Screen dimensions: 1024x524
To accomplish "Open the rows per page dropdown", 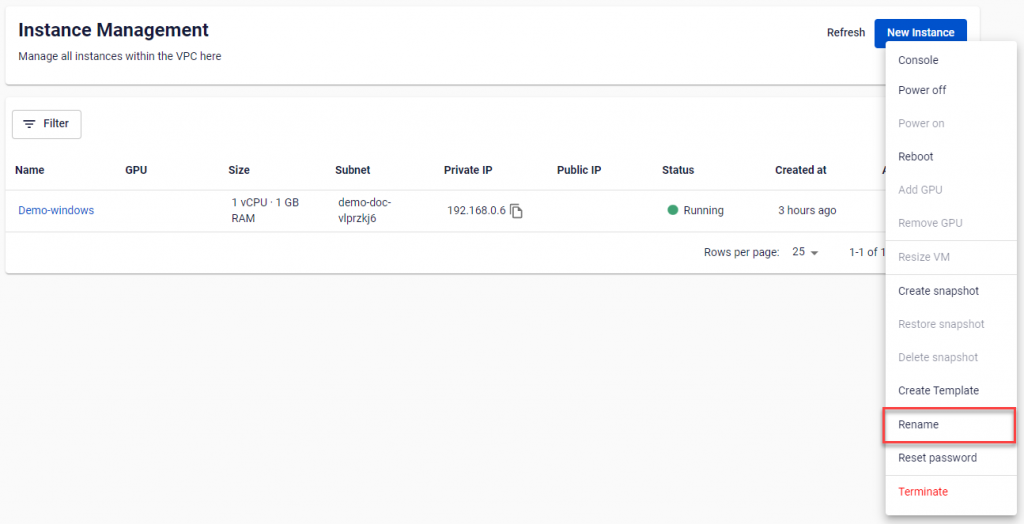I will point(805,252).
